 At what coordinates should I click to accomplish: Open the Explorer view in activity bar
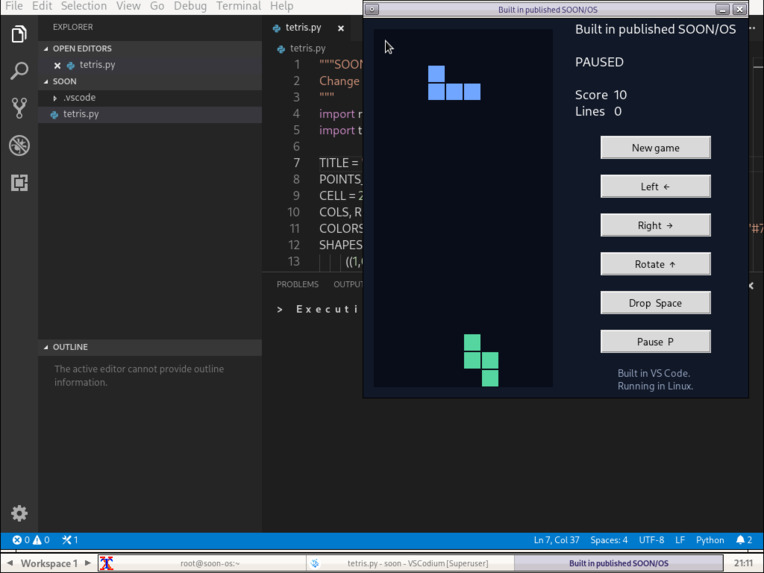tap(19, 34)
